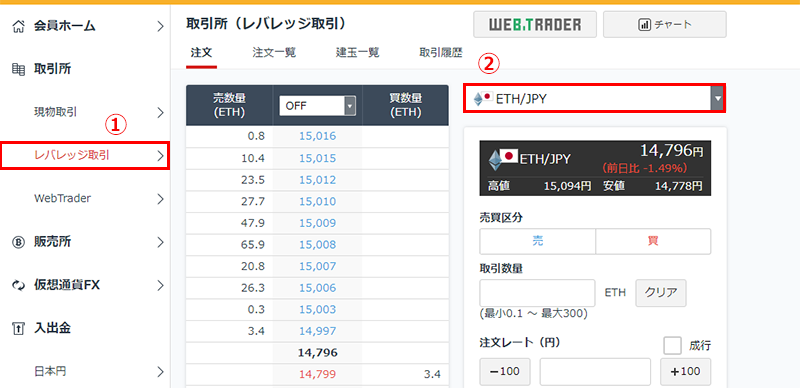Click sell quantity 65.9
This screenshot has height=388, width=800.
[x=254, y=245]
